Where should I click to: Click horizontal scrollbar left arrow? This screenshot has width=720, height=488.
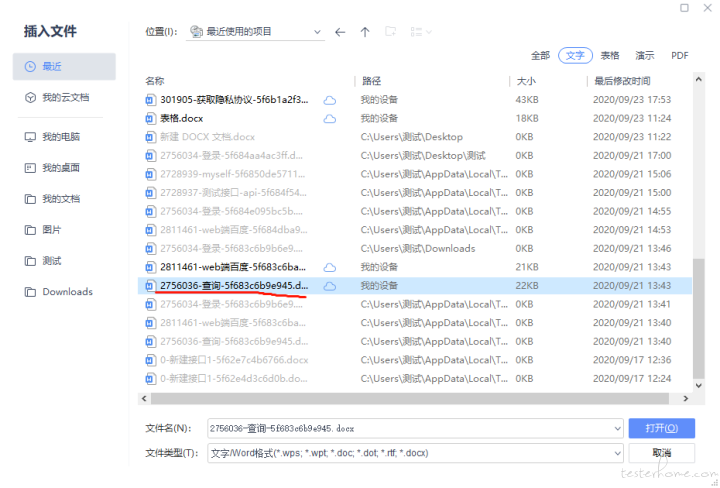click(x=144, y=398)
